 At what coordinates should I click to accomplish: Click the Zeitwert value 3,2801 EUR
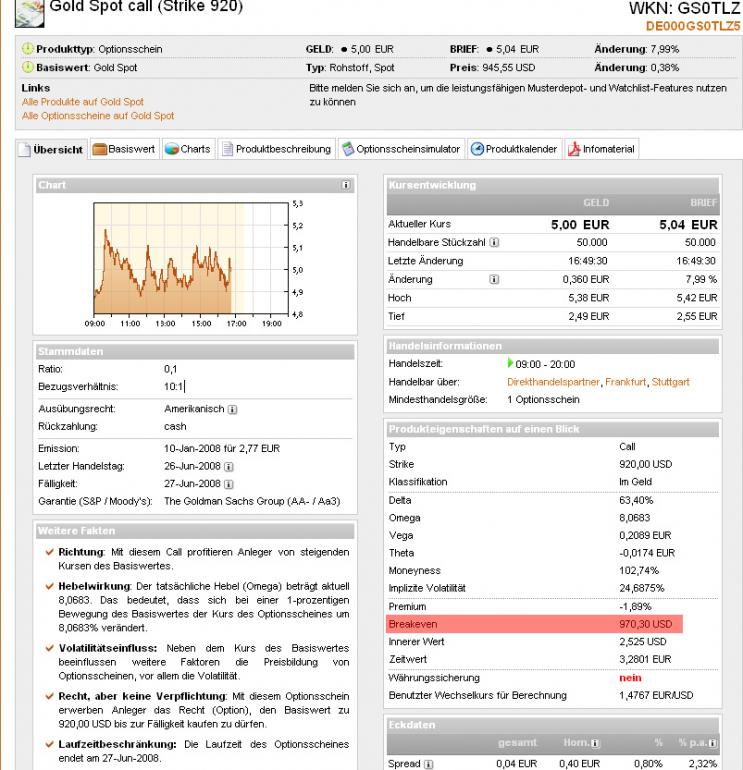click(x=645, y=660)
